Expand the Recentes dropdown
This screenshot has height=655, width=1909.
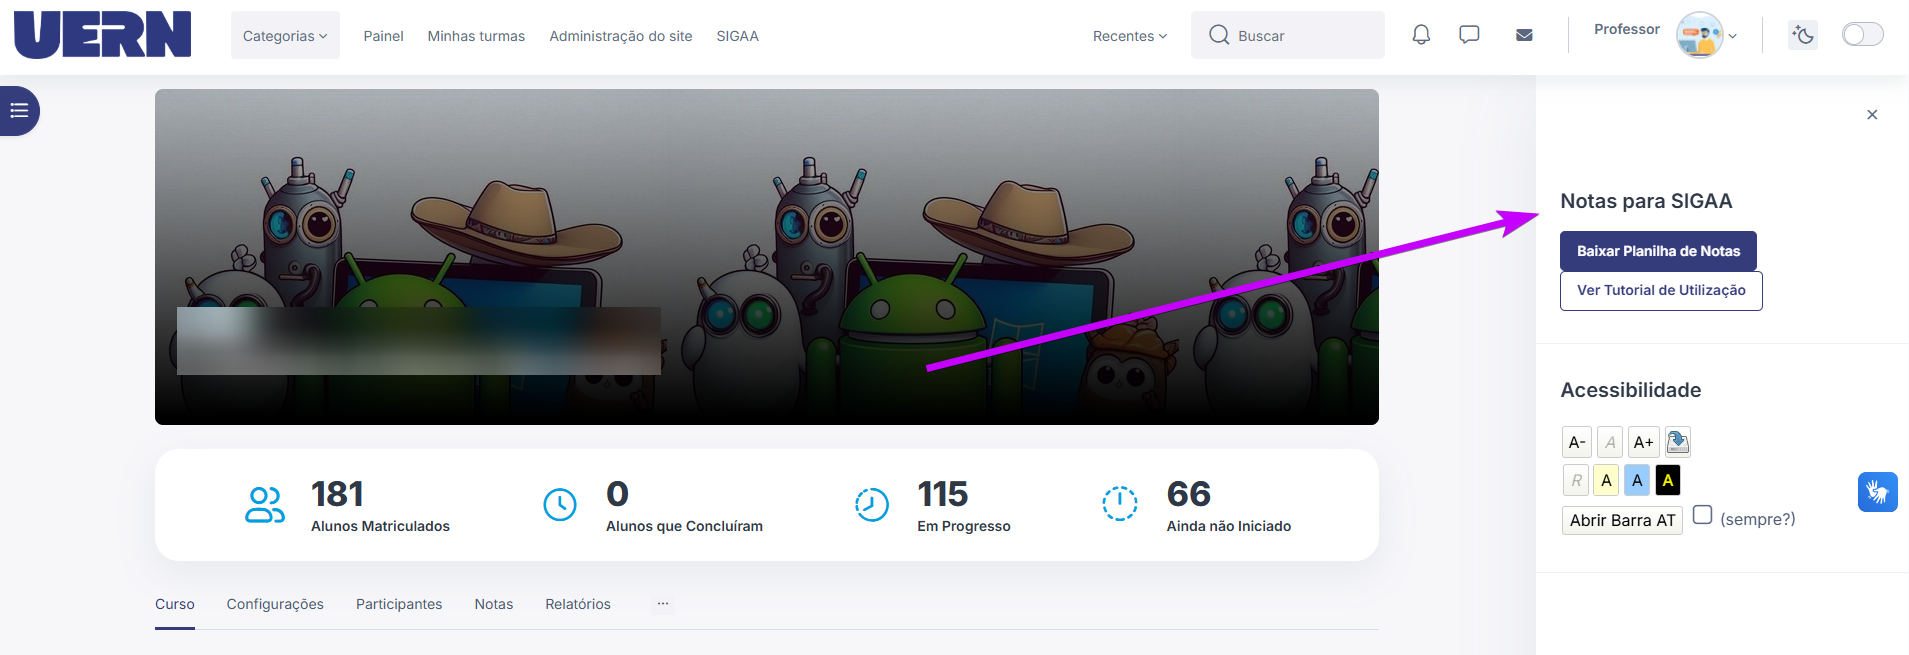click(1130, 36)
